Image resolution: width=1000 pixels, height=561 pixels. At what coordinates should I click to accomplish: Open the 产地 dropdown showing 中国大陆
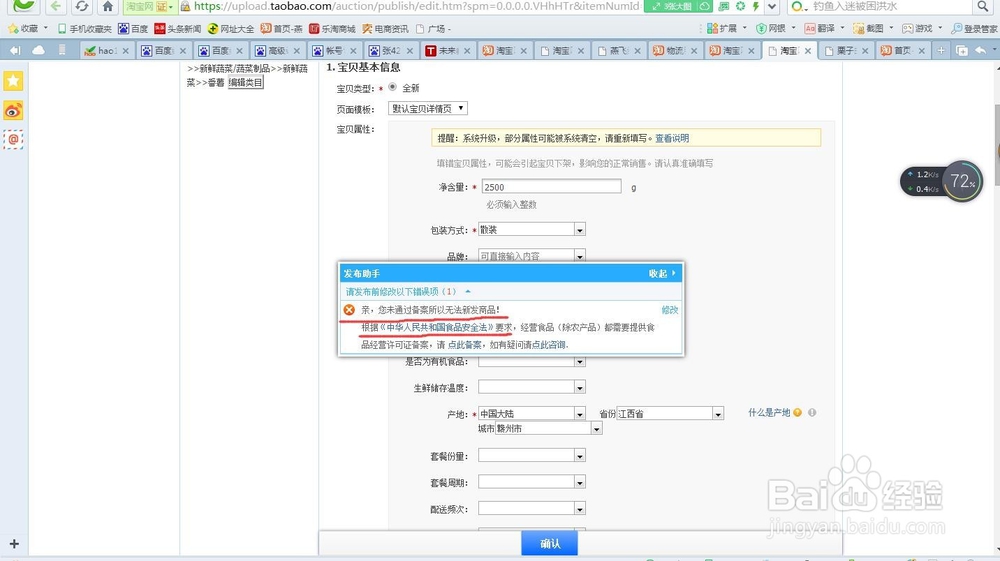point(532,414)
